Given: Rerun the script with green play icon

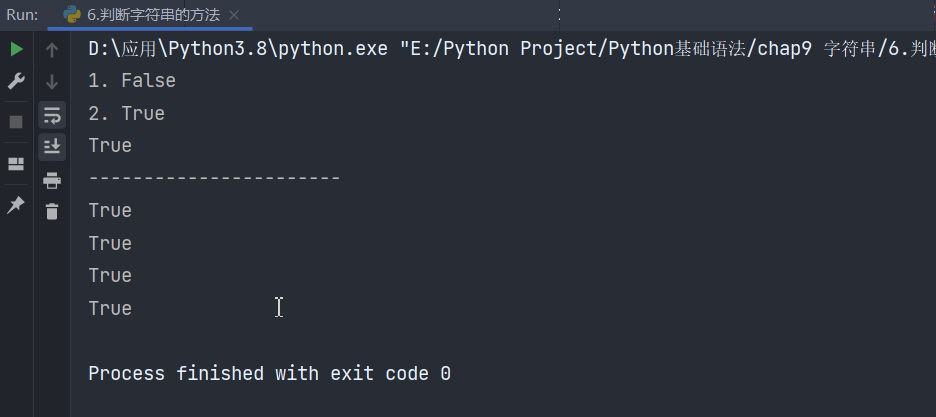Looking at the screenshot, I should [x=16, y=50].
